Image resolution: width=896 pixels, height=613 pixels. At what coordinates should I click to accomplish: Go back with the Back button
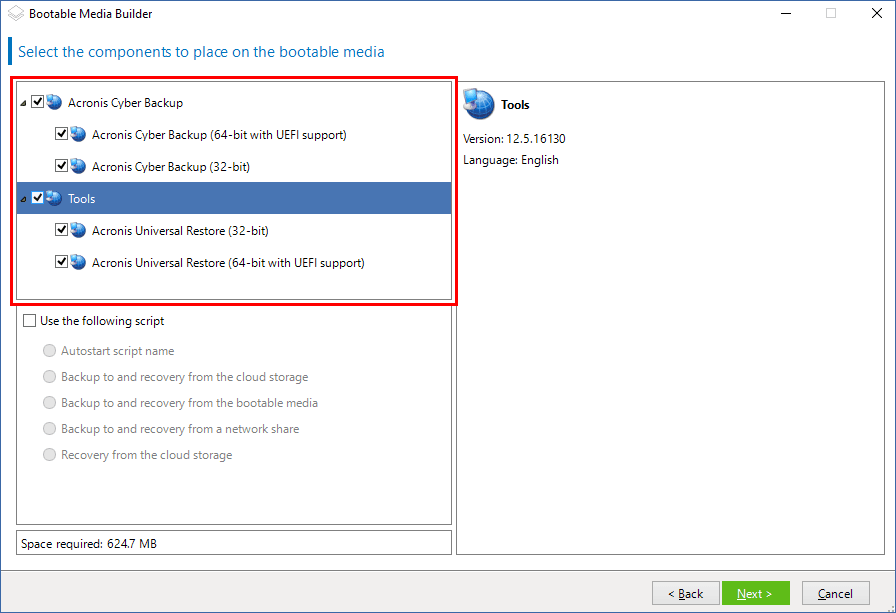[685, 593]
